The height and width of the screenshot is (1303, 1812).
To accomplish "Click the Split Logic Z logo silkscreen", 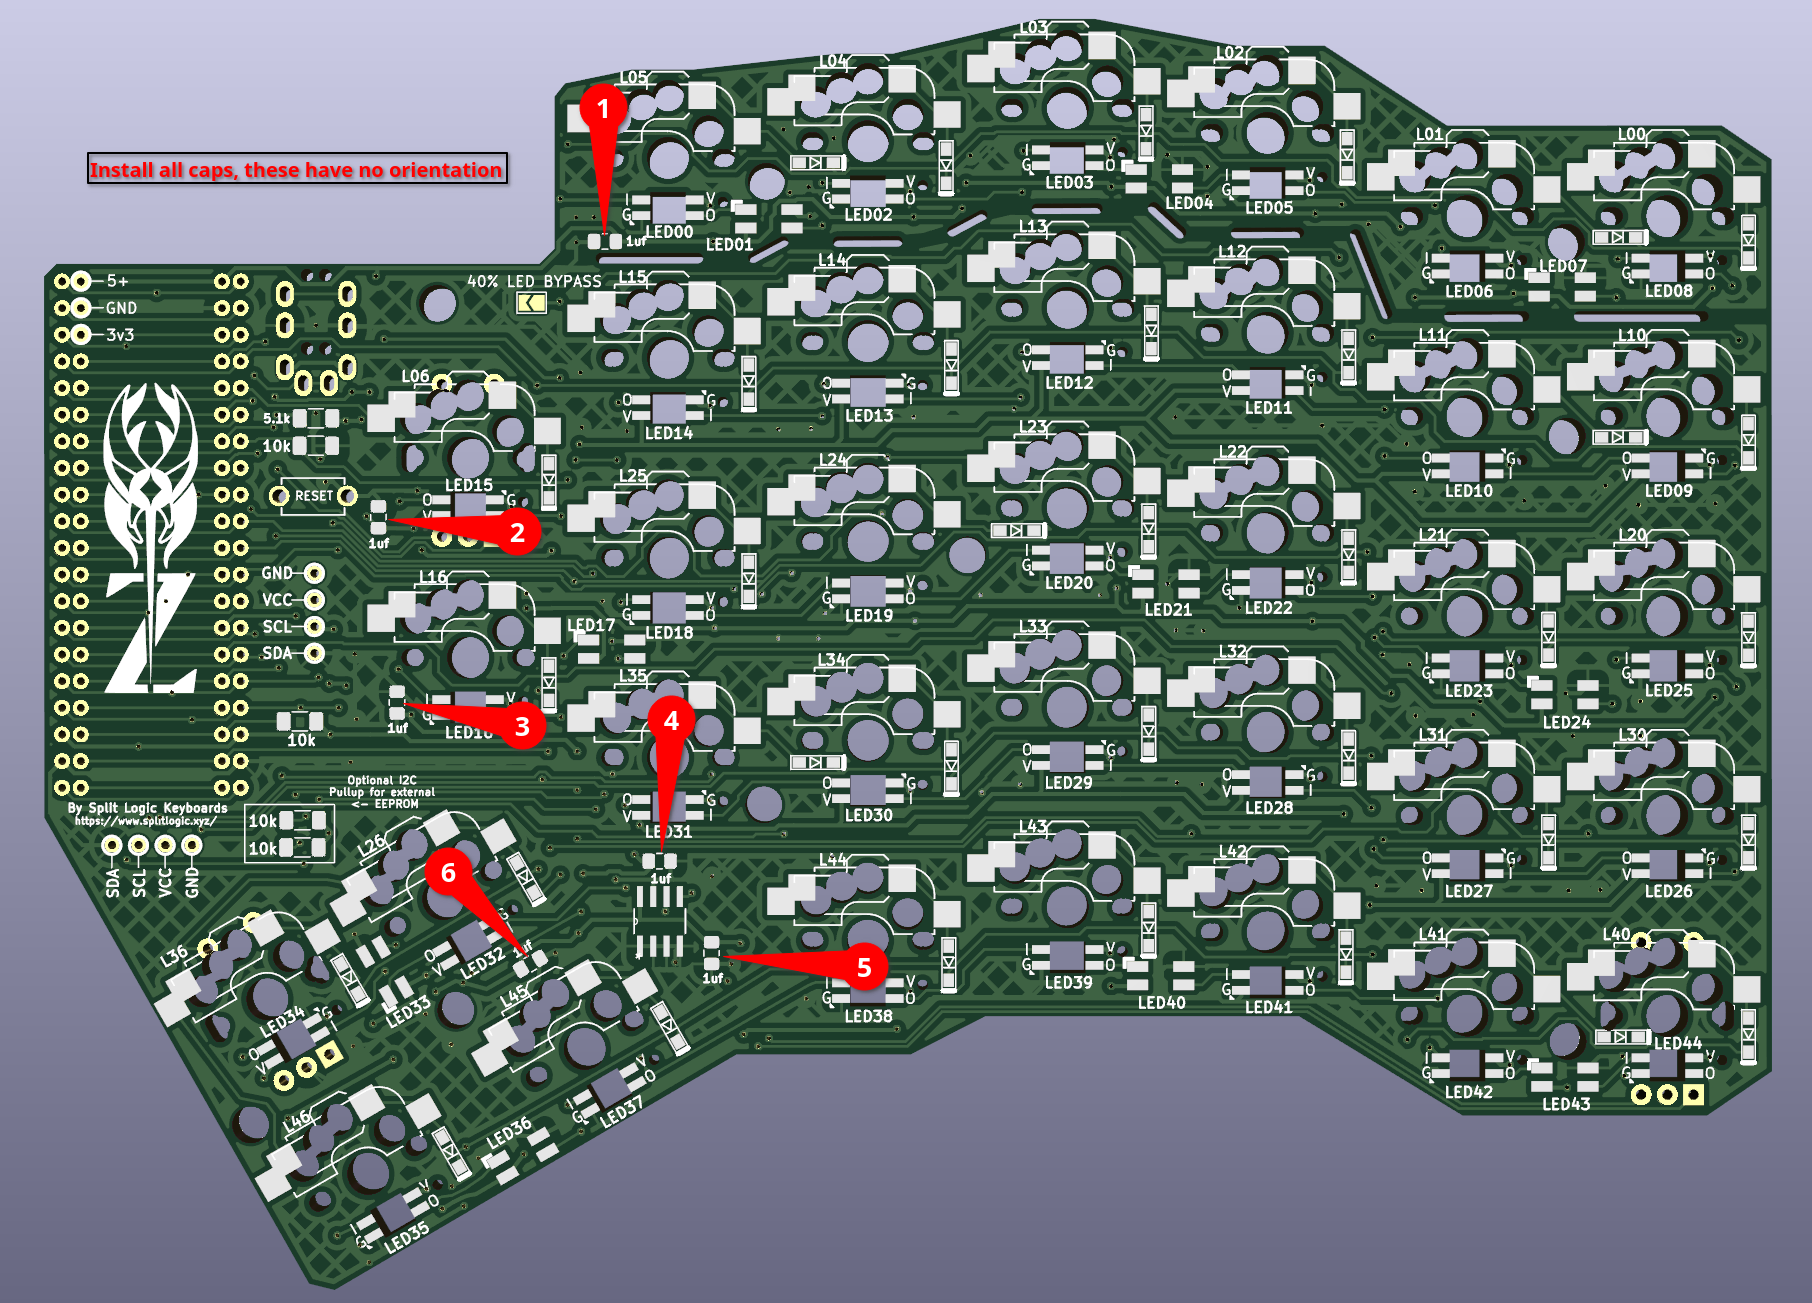I will coord(151,537).
